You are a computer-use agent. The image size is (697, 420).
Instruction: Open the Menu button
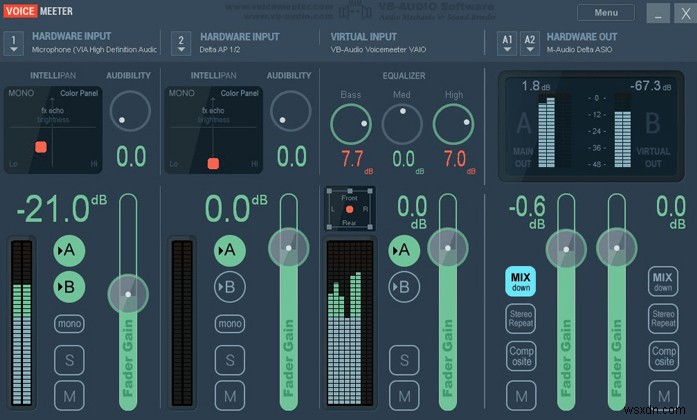pos(605,13)
